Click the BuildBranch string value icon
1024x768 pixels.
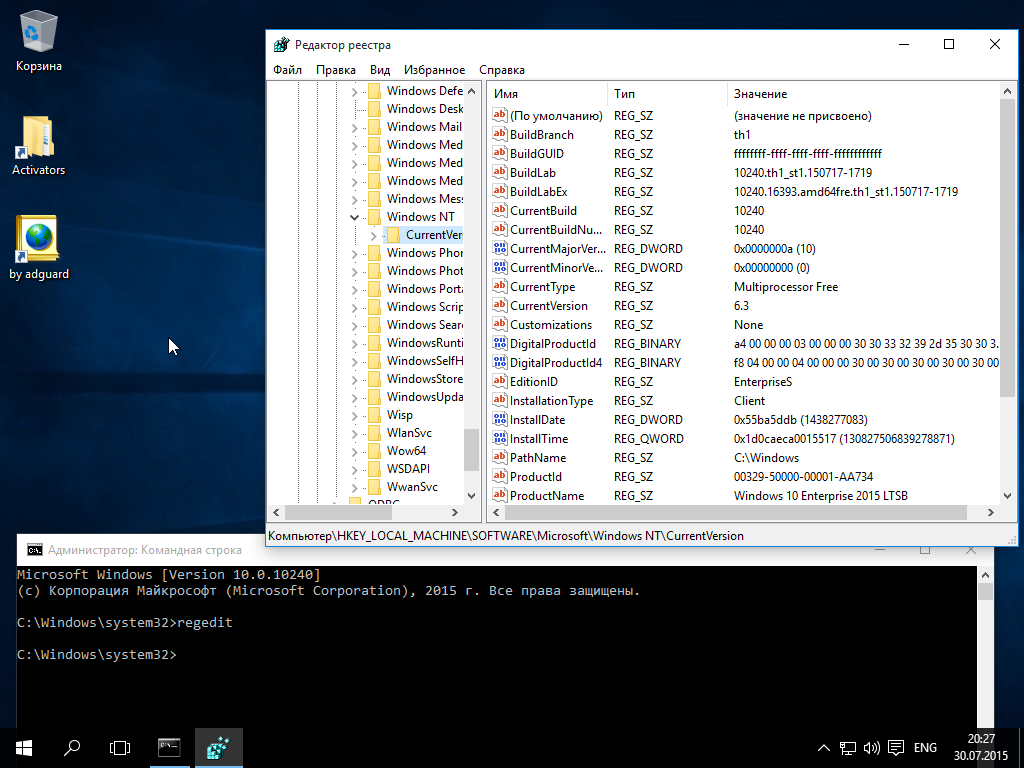500,134
